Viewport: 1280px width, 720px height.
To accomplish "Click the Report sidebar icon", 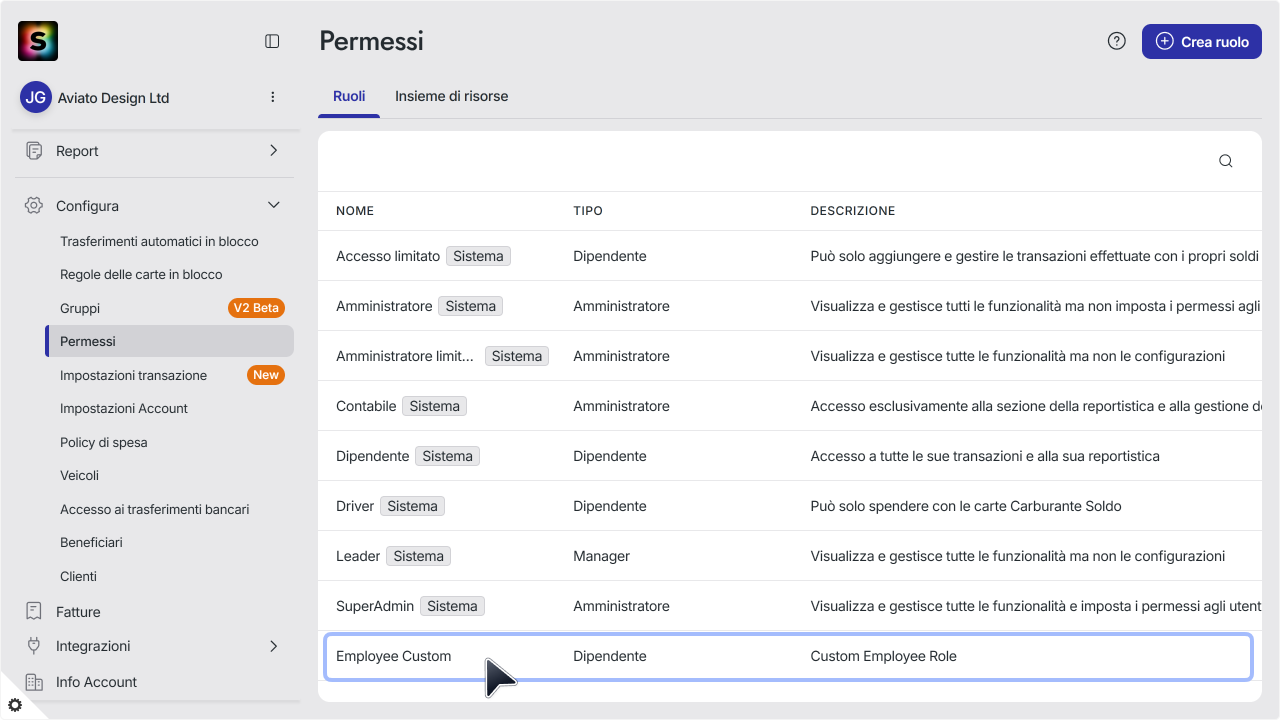I will [x=34, y=151].
